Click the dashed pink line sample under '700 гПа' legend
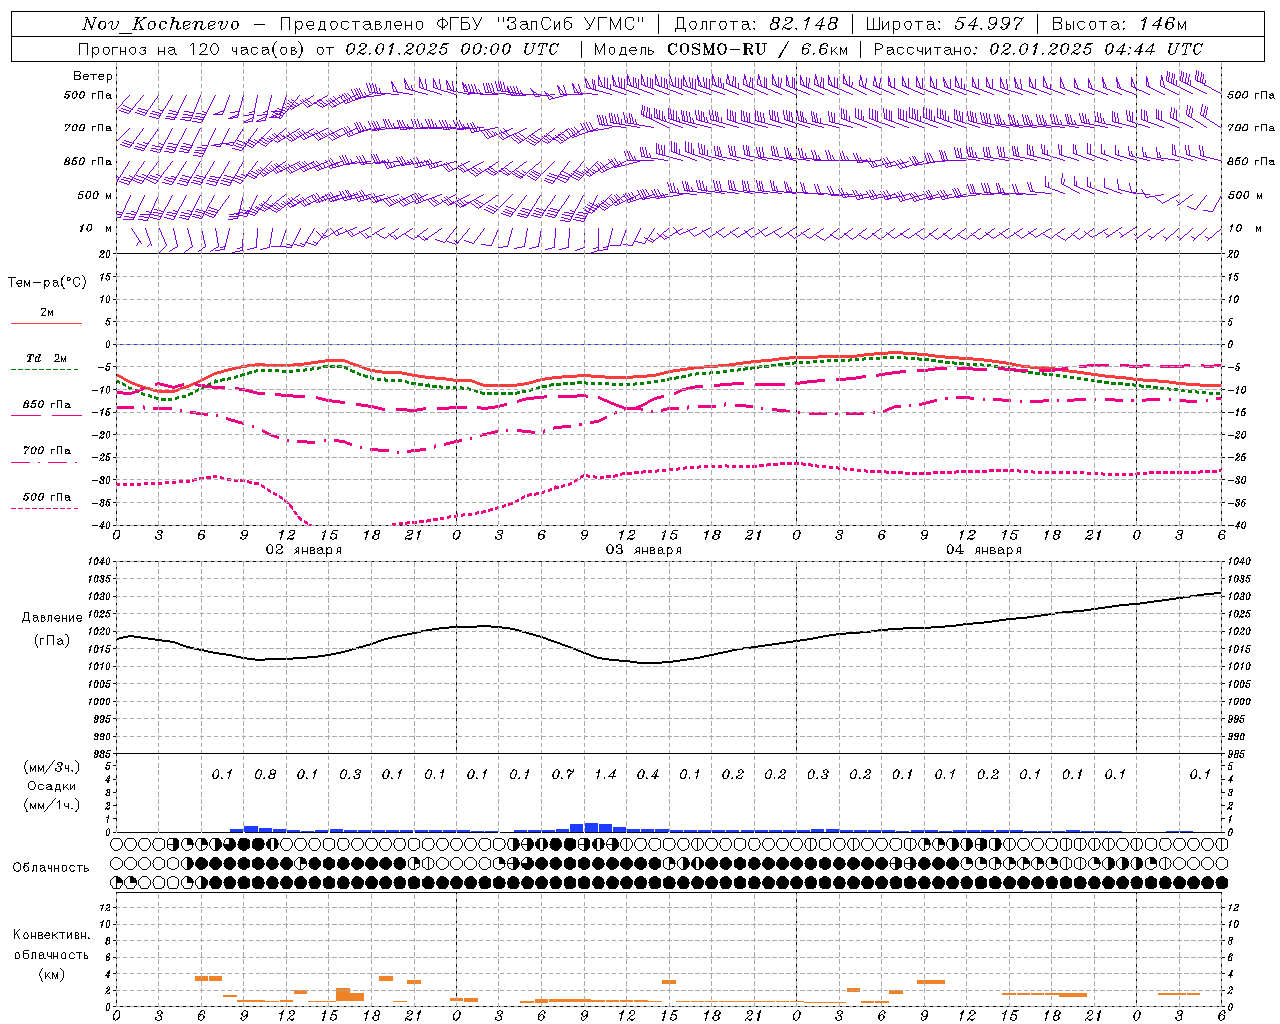Screen dimensions: 1280x1024 click(46, 462)
